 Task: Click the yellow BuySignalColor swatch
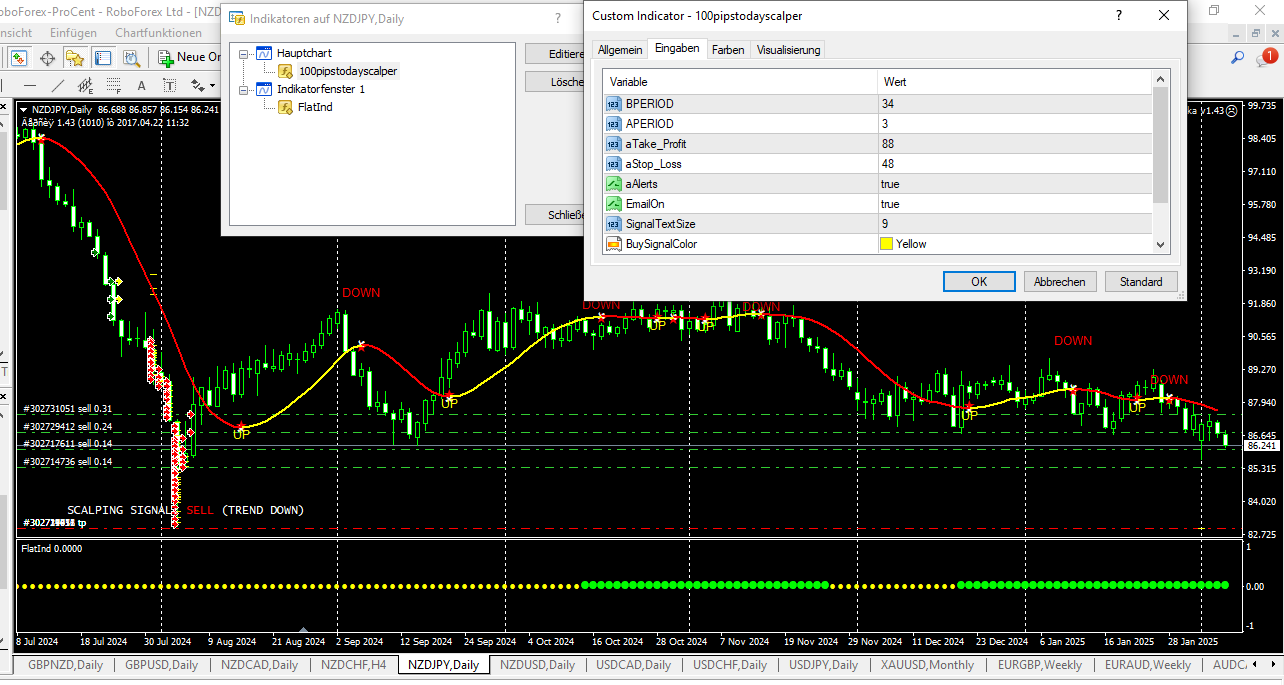click(x=886, y=244)
